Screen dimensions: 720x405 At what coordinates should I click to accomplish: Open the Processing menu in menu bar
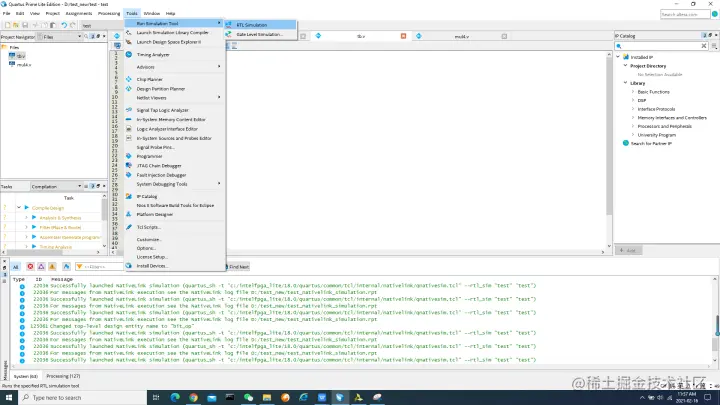pyautogui.click(x=109, y=13)
